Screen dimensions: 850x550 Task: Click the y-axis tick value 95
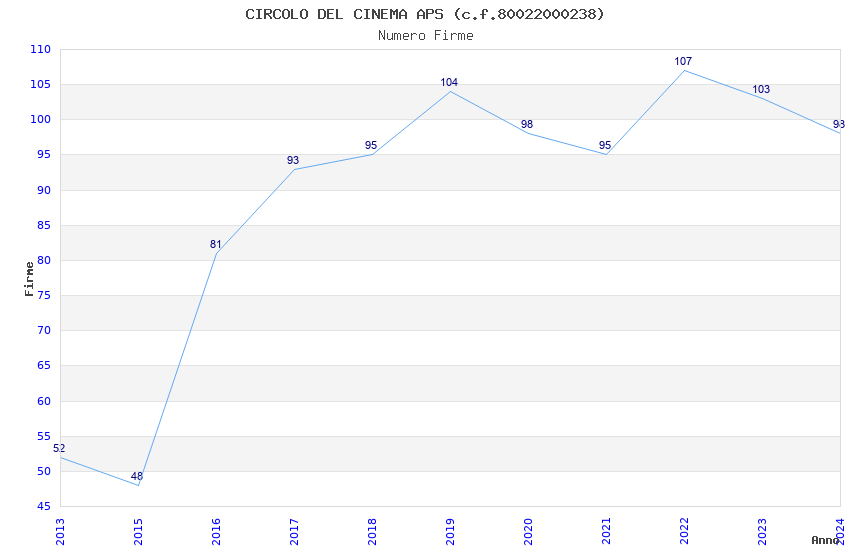point(44,154)
